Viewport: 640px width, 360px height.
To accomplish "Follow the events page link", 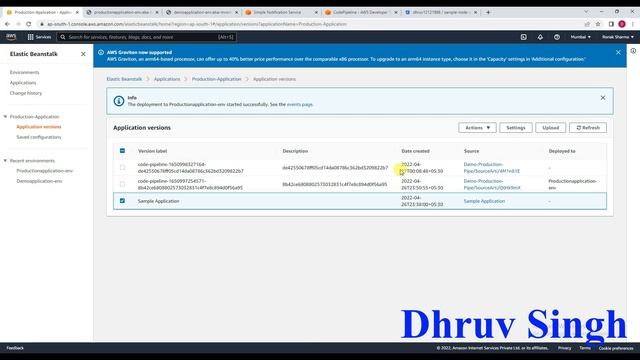I will click(x=300, y=104).
